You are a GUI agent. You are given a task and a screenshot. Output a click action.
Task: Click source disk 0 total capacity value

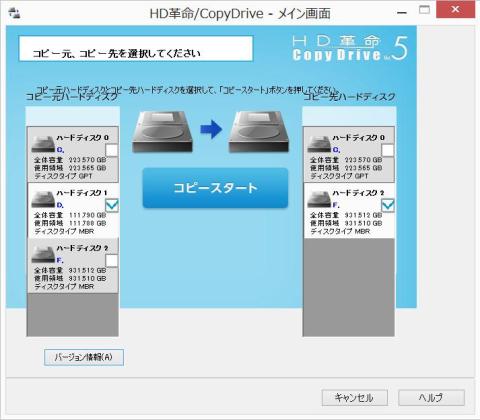[x=87, y=160]
